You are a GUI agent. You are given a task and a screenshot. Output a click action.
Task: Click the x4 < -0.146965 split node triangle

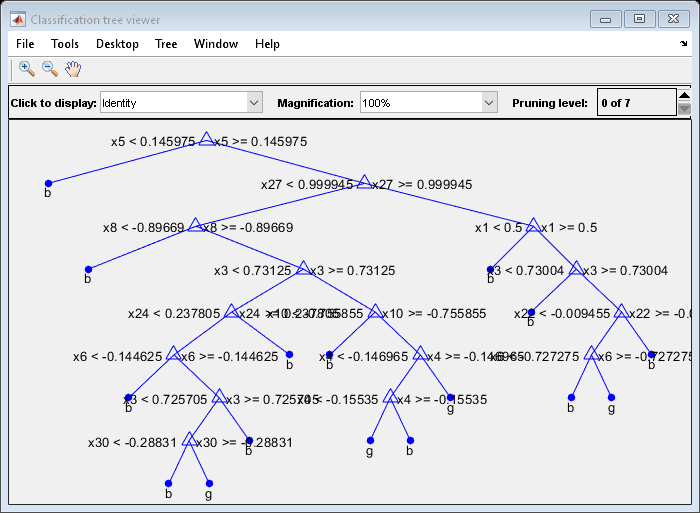(420, 354)
